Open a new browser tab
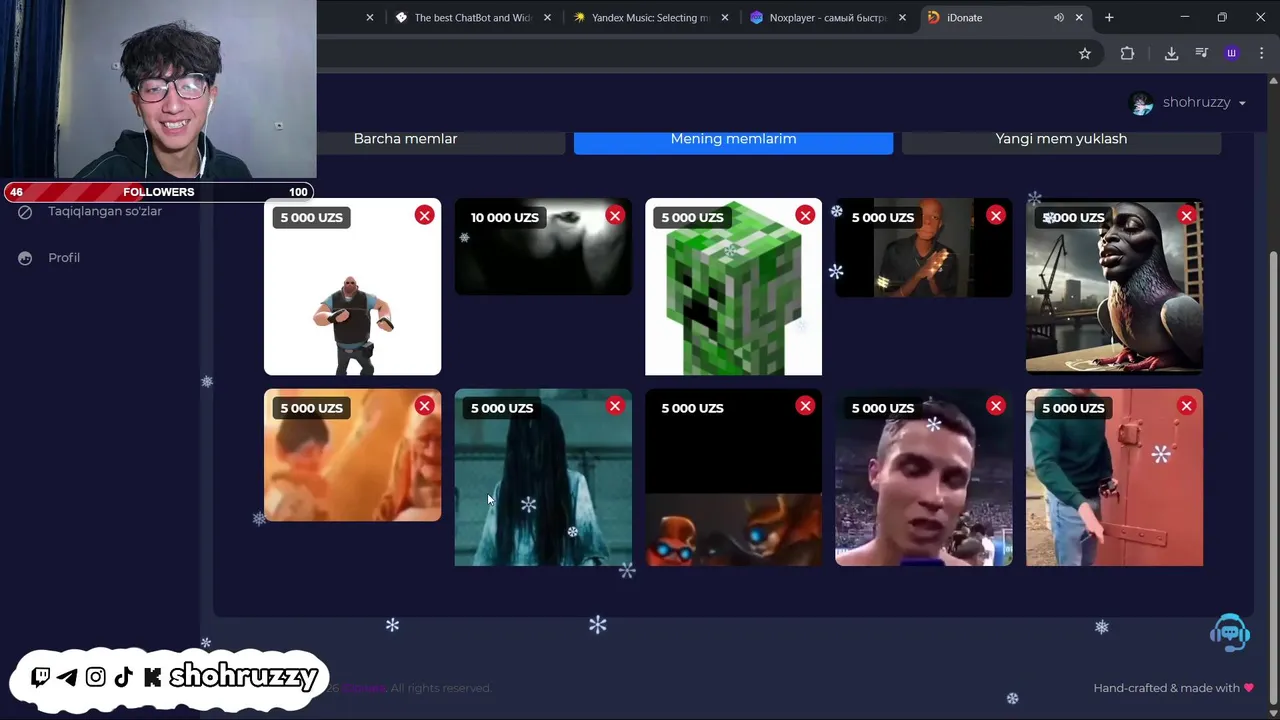The width and height of the screenshot is (1280, 720). pyautogui.click(x=1109, y=18)
